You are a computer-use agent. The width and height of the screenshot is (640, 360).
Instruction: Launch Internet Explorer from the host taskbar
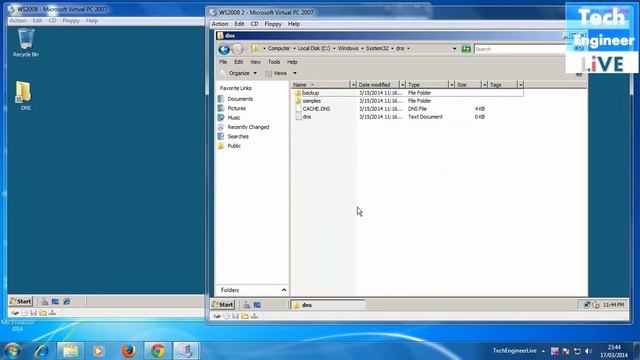(x=41, y=351)
